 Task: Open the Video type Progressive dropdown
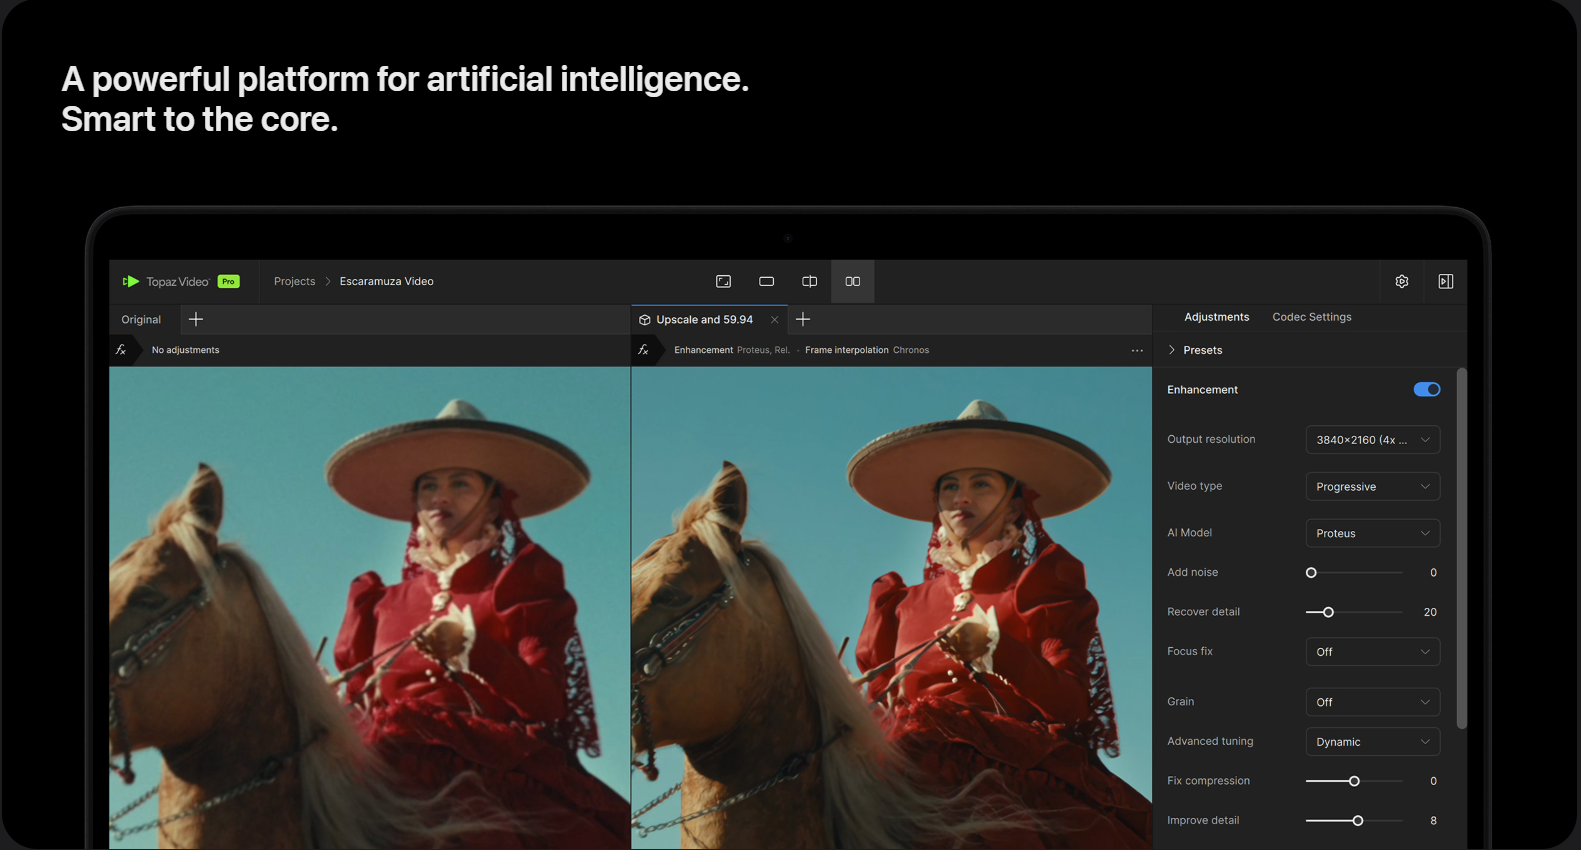[1372, 487]
